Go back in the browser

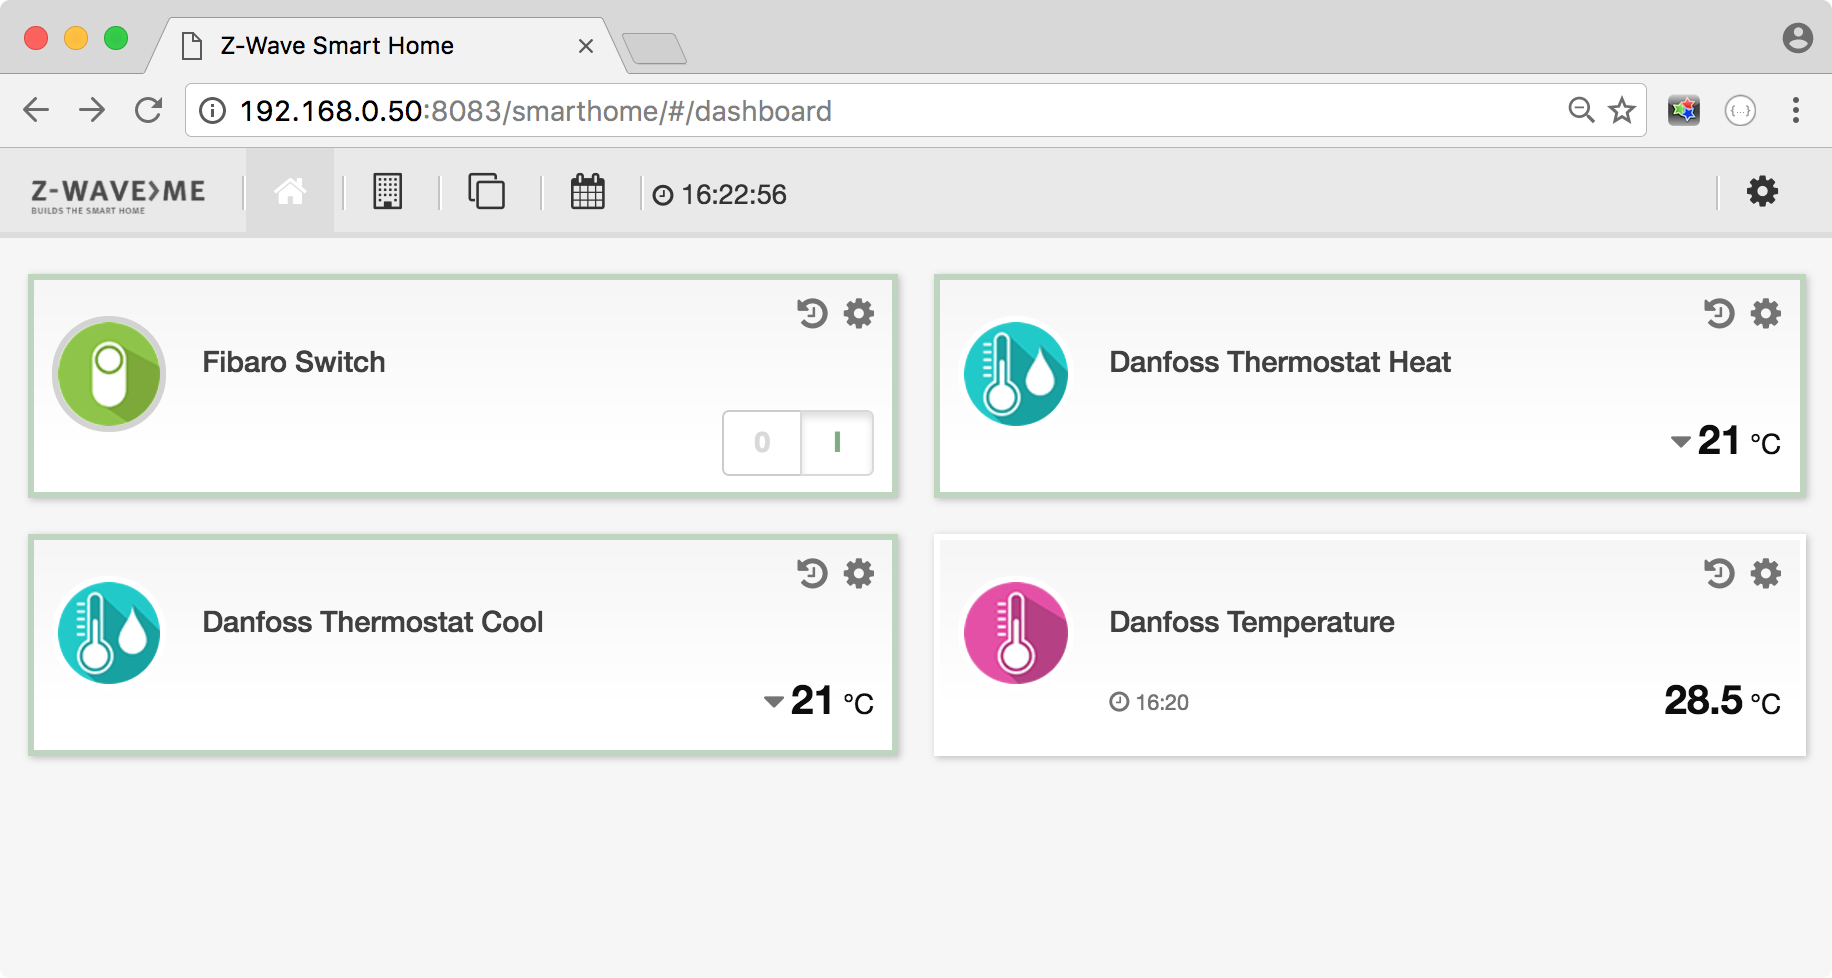click(36, 110)
